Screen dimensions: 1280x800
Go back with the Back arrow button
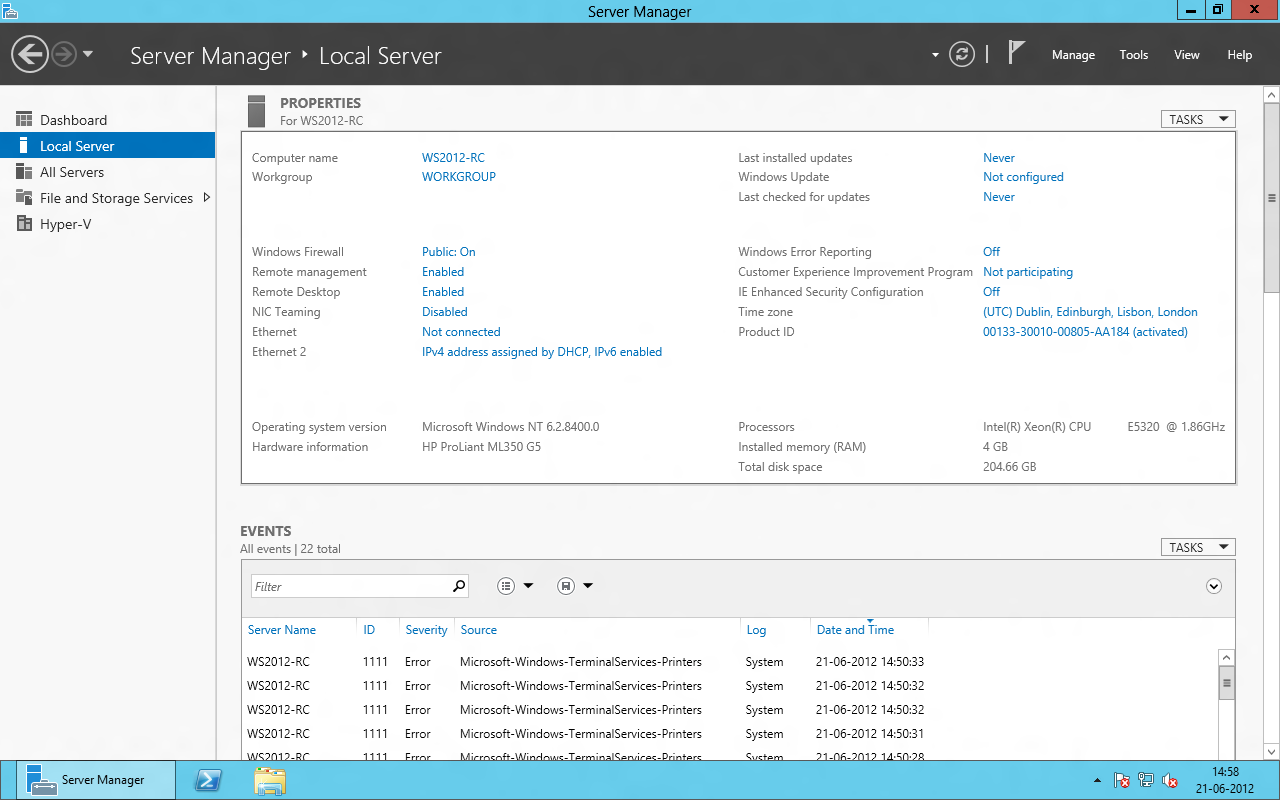coord(30,54)
